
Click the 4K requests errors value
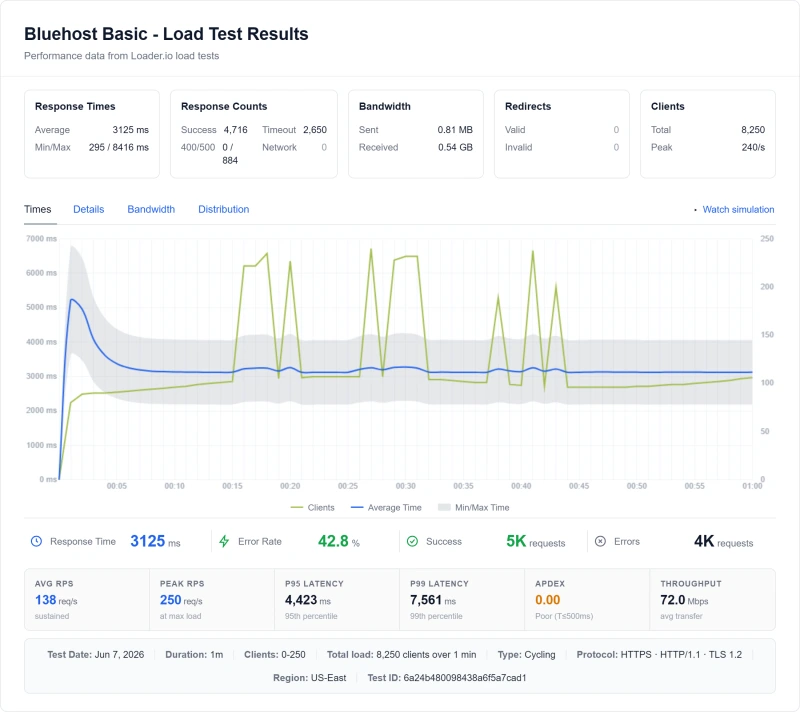[723, 541]
